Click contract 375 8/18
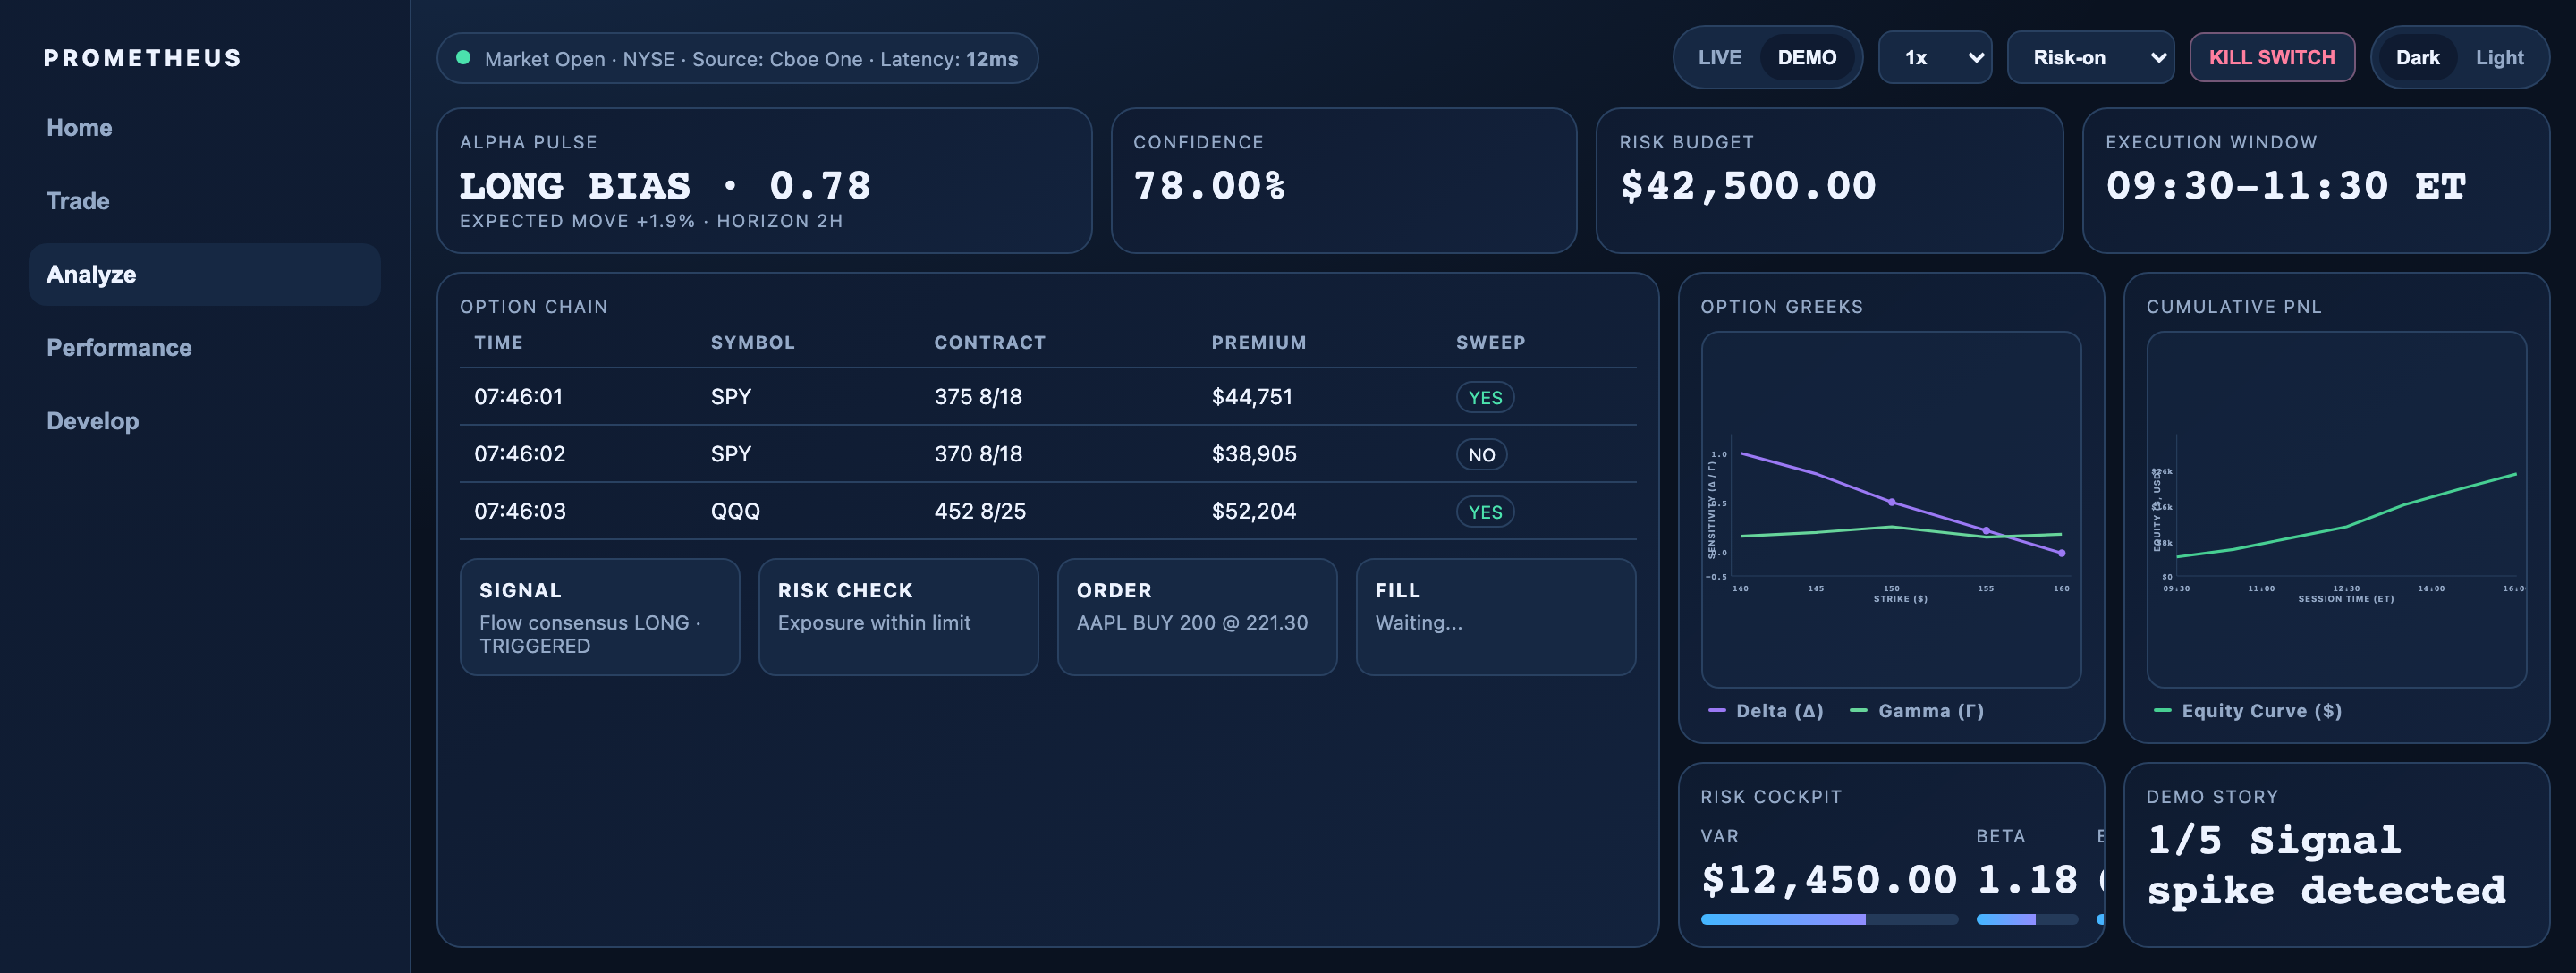2576x973 pixels. (978, 397)
